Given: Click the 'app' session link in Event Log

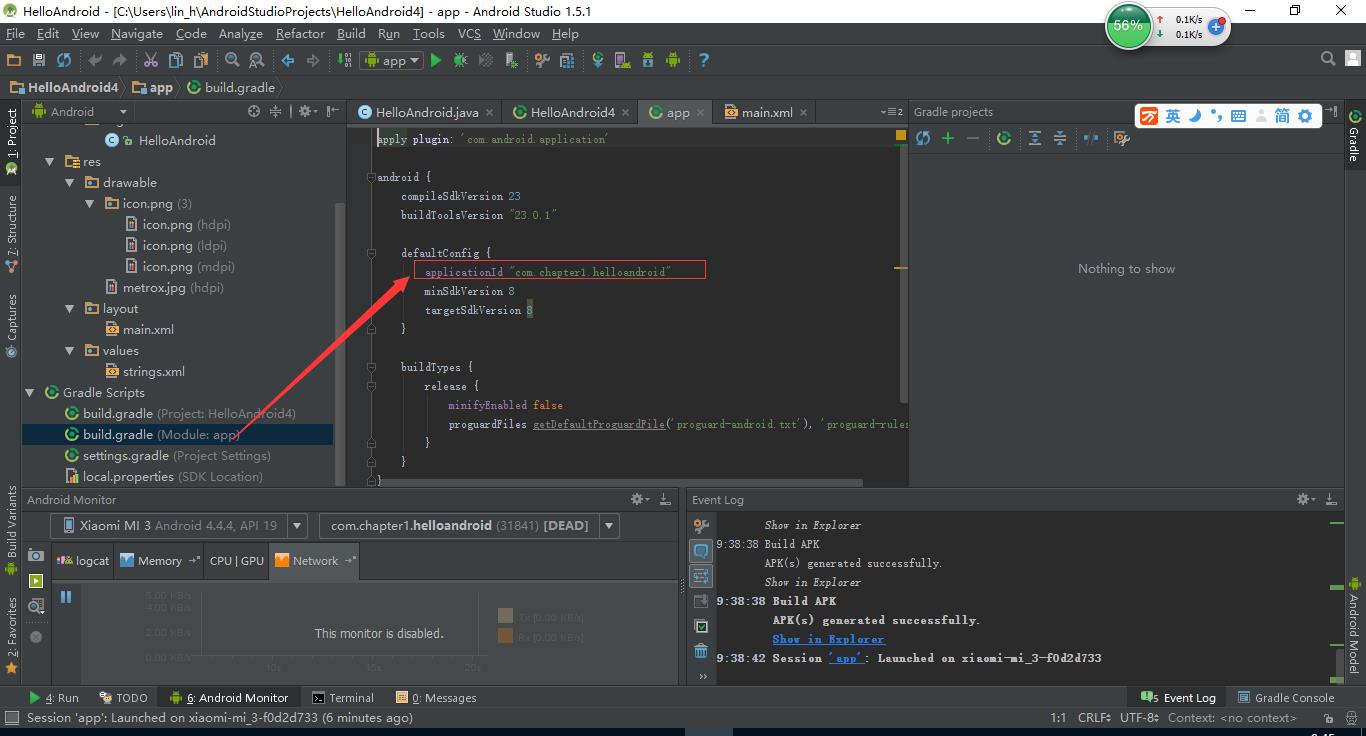Looking at the screenshot, I should [847, 658].
